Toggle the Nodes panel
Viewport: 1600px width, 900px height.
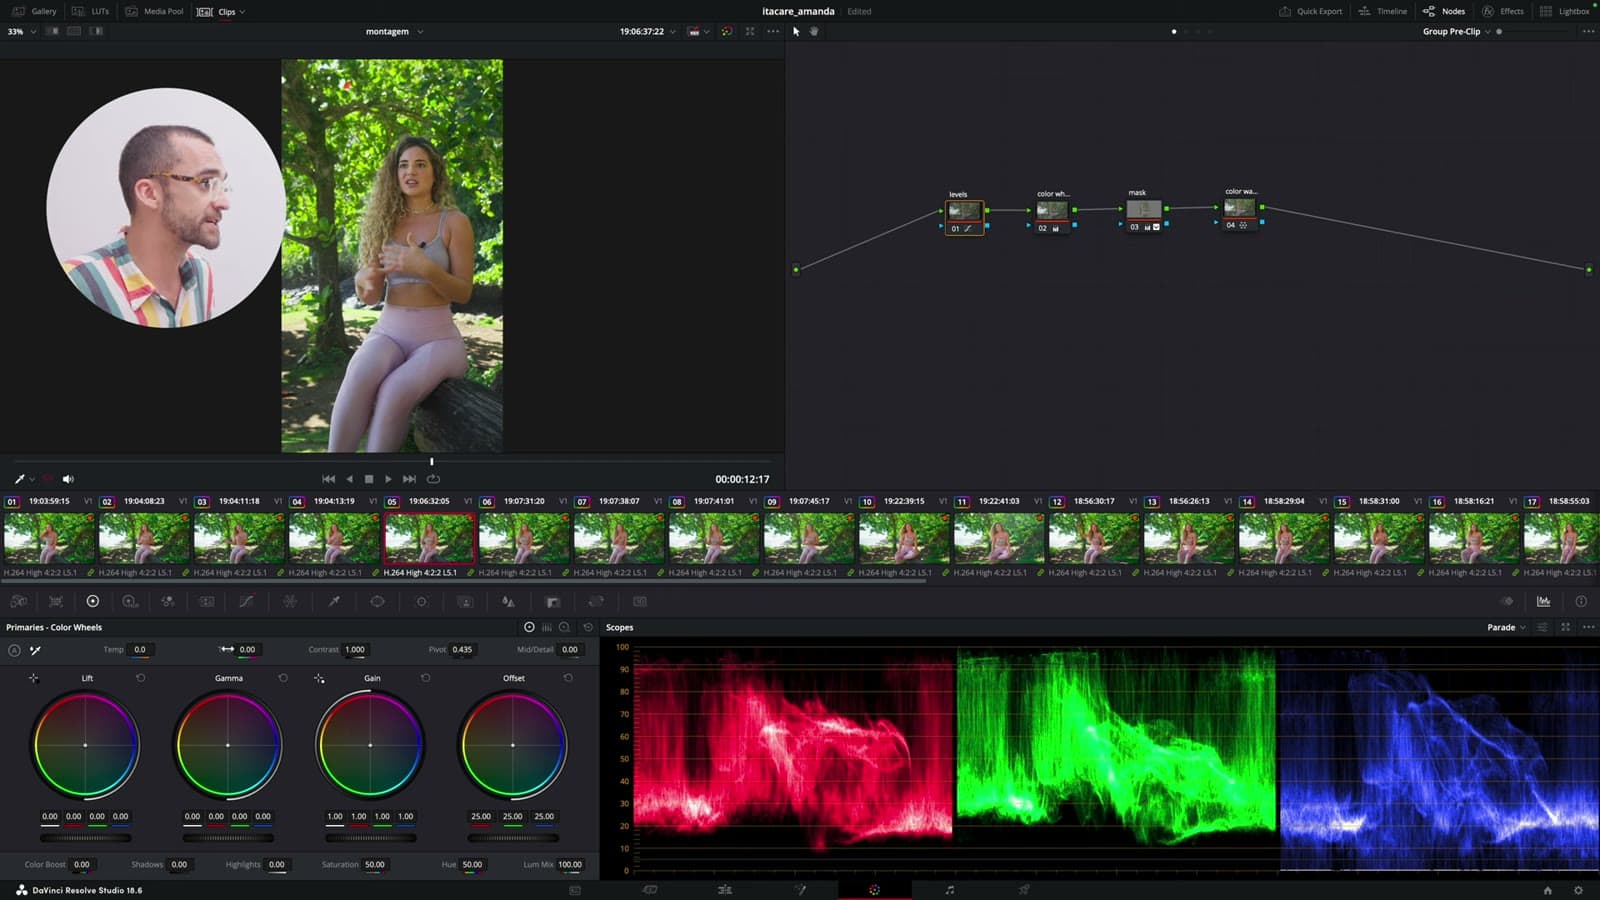1444,11
